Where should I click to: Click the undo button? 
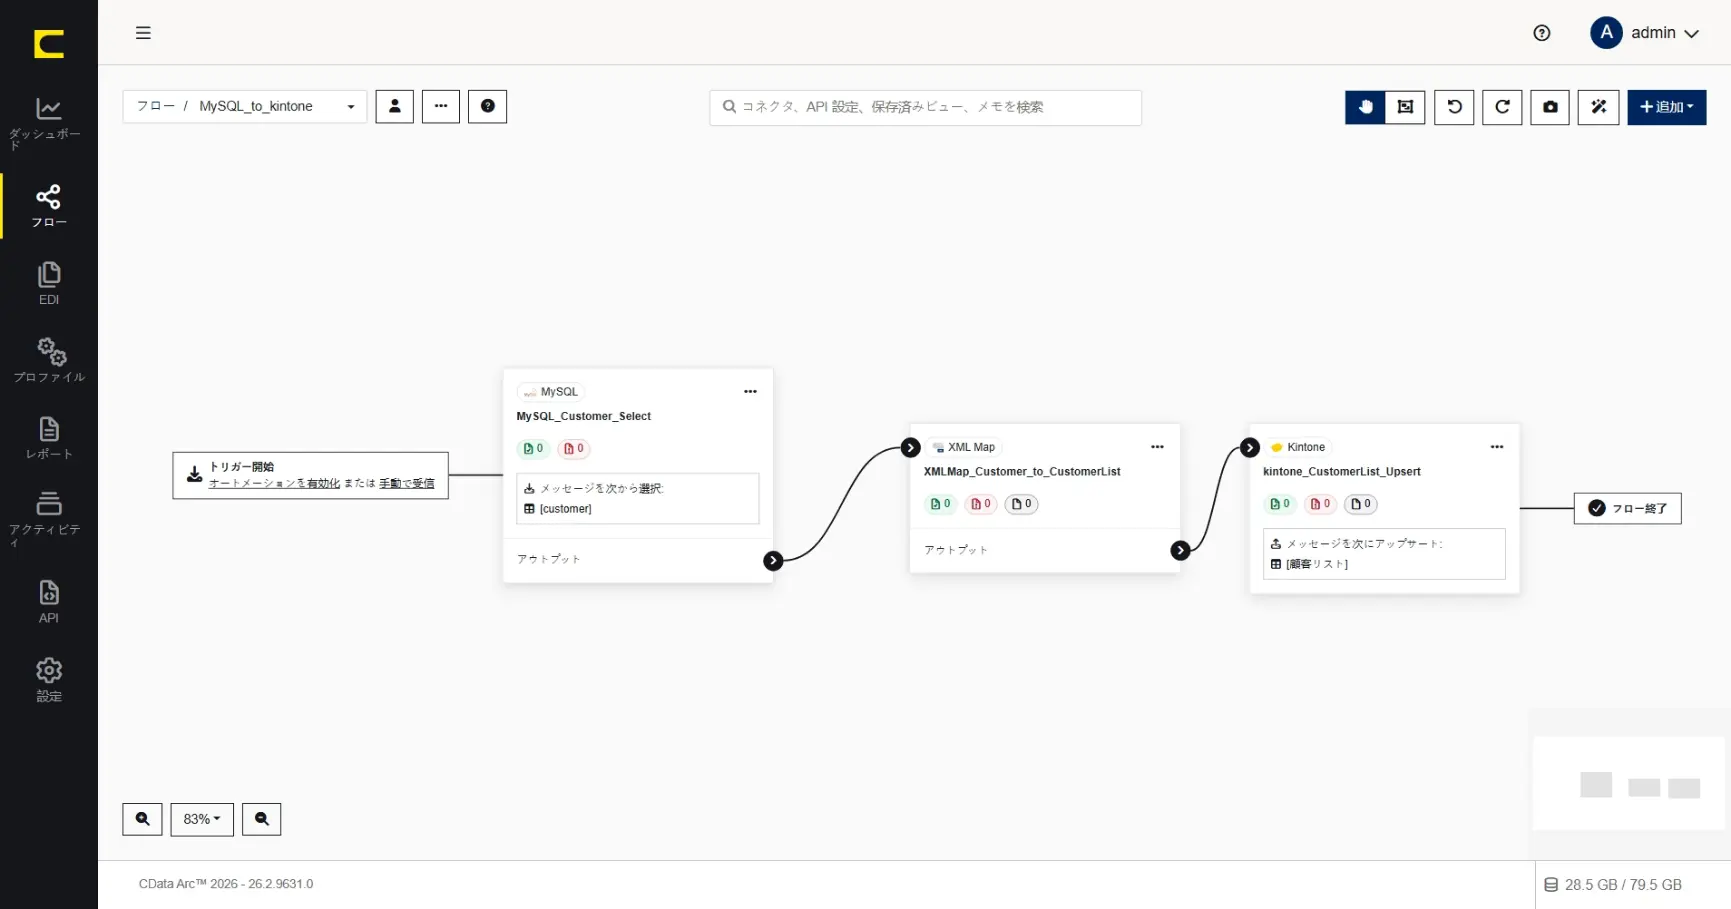1454,107
